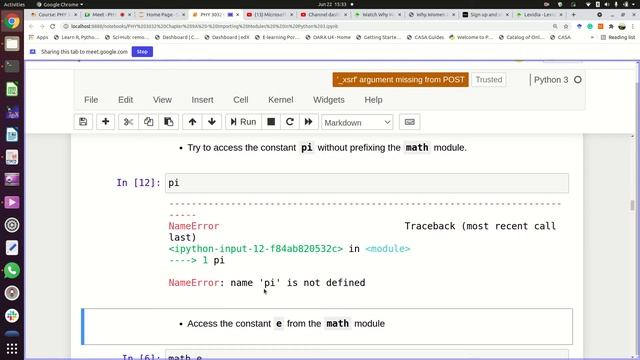Image resolution: width=640 pixels, height=360 pixels.
Task: Click Activities in the top bar
Action: (x=14, y=4)
